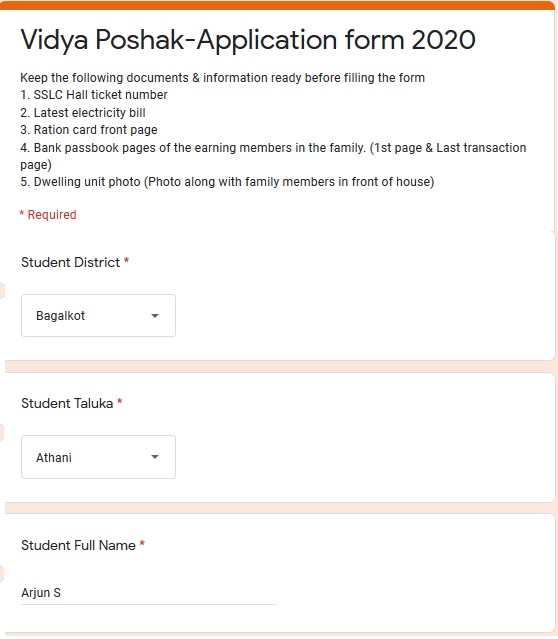Image resolution: width=558 pixels, height=639 pixels.
Task: Click the Latest electricity bill line
Action: tap(83, 112)
